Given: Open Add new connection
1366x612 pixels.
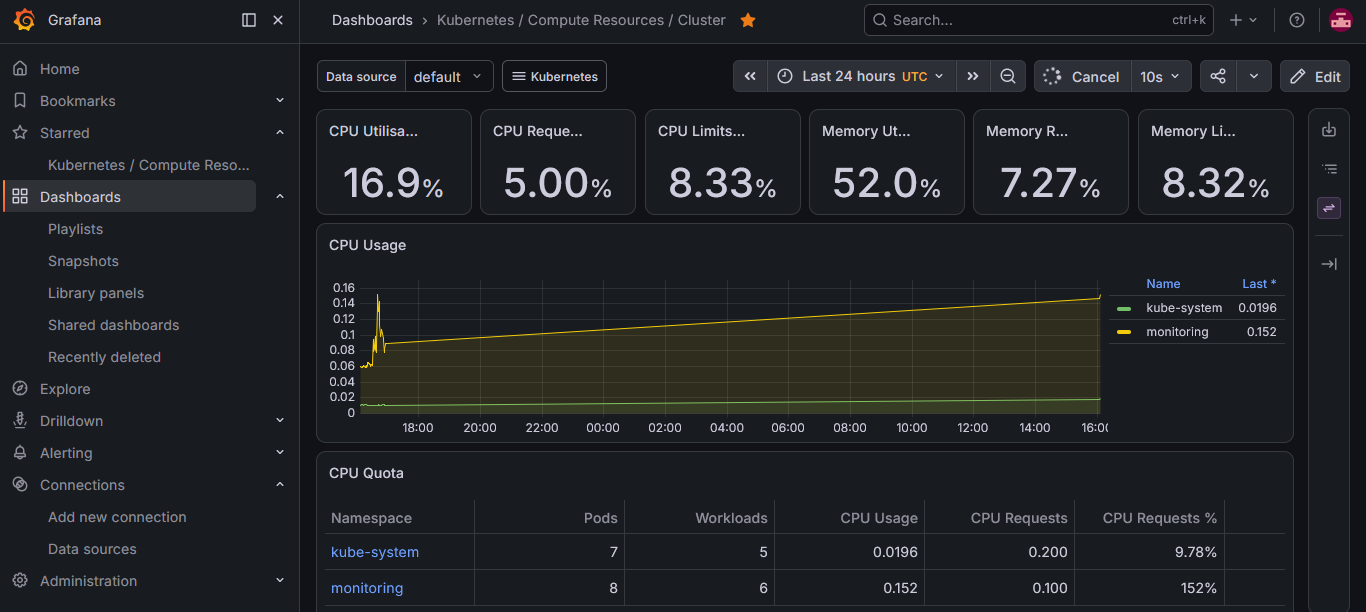Looking at the screenshot, I should 117,517.
